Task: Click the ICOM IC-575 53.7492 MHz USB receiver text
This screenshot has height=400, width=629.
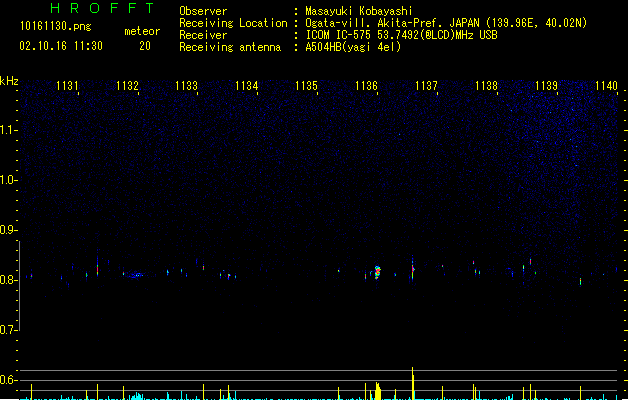Action: pyautogui.click(x=401, y=35)
